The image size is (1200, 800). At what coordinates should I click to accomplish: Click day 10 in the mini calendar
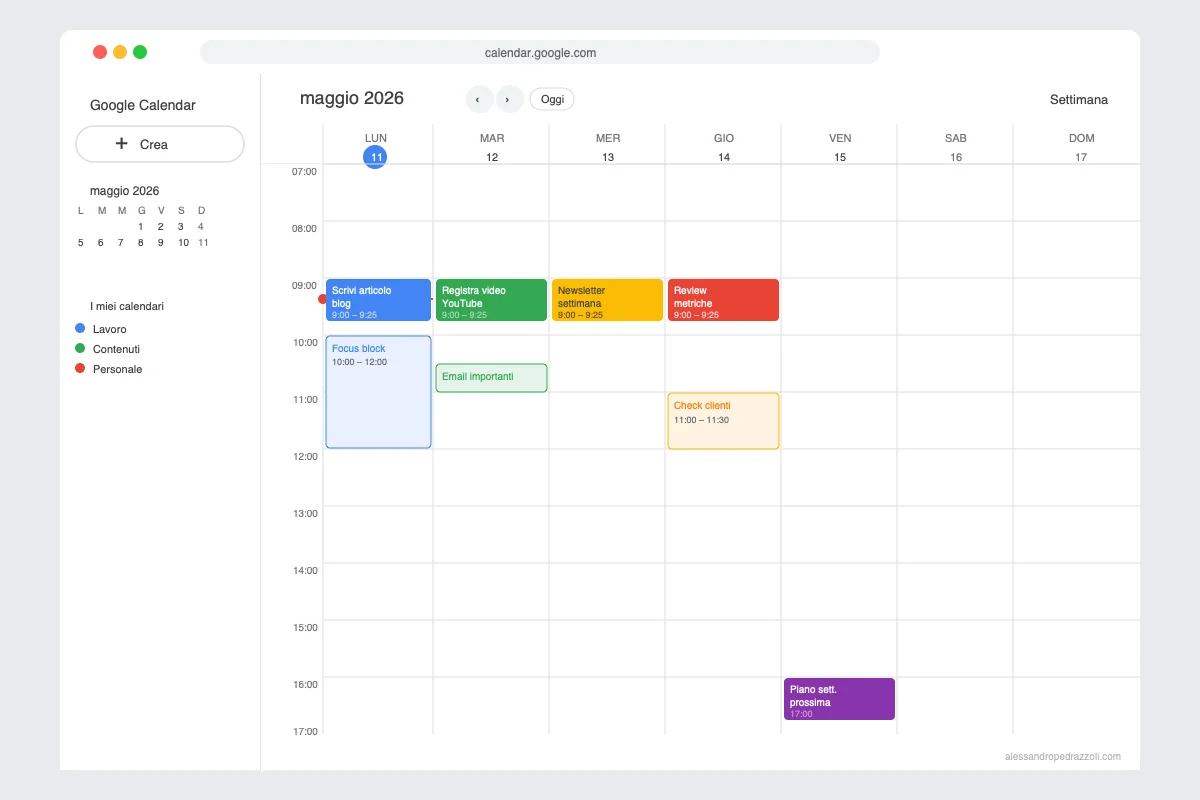point(183,242)
